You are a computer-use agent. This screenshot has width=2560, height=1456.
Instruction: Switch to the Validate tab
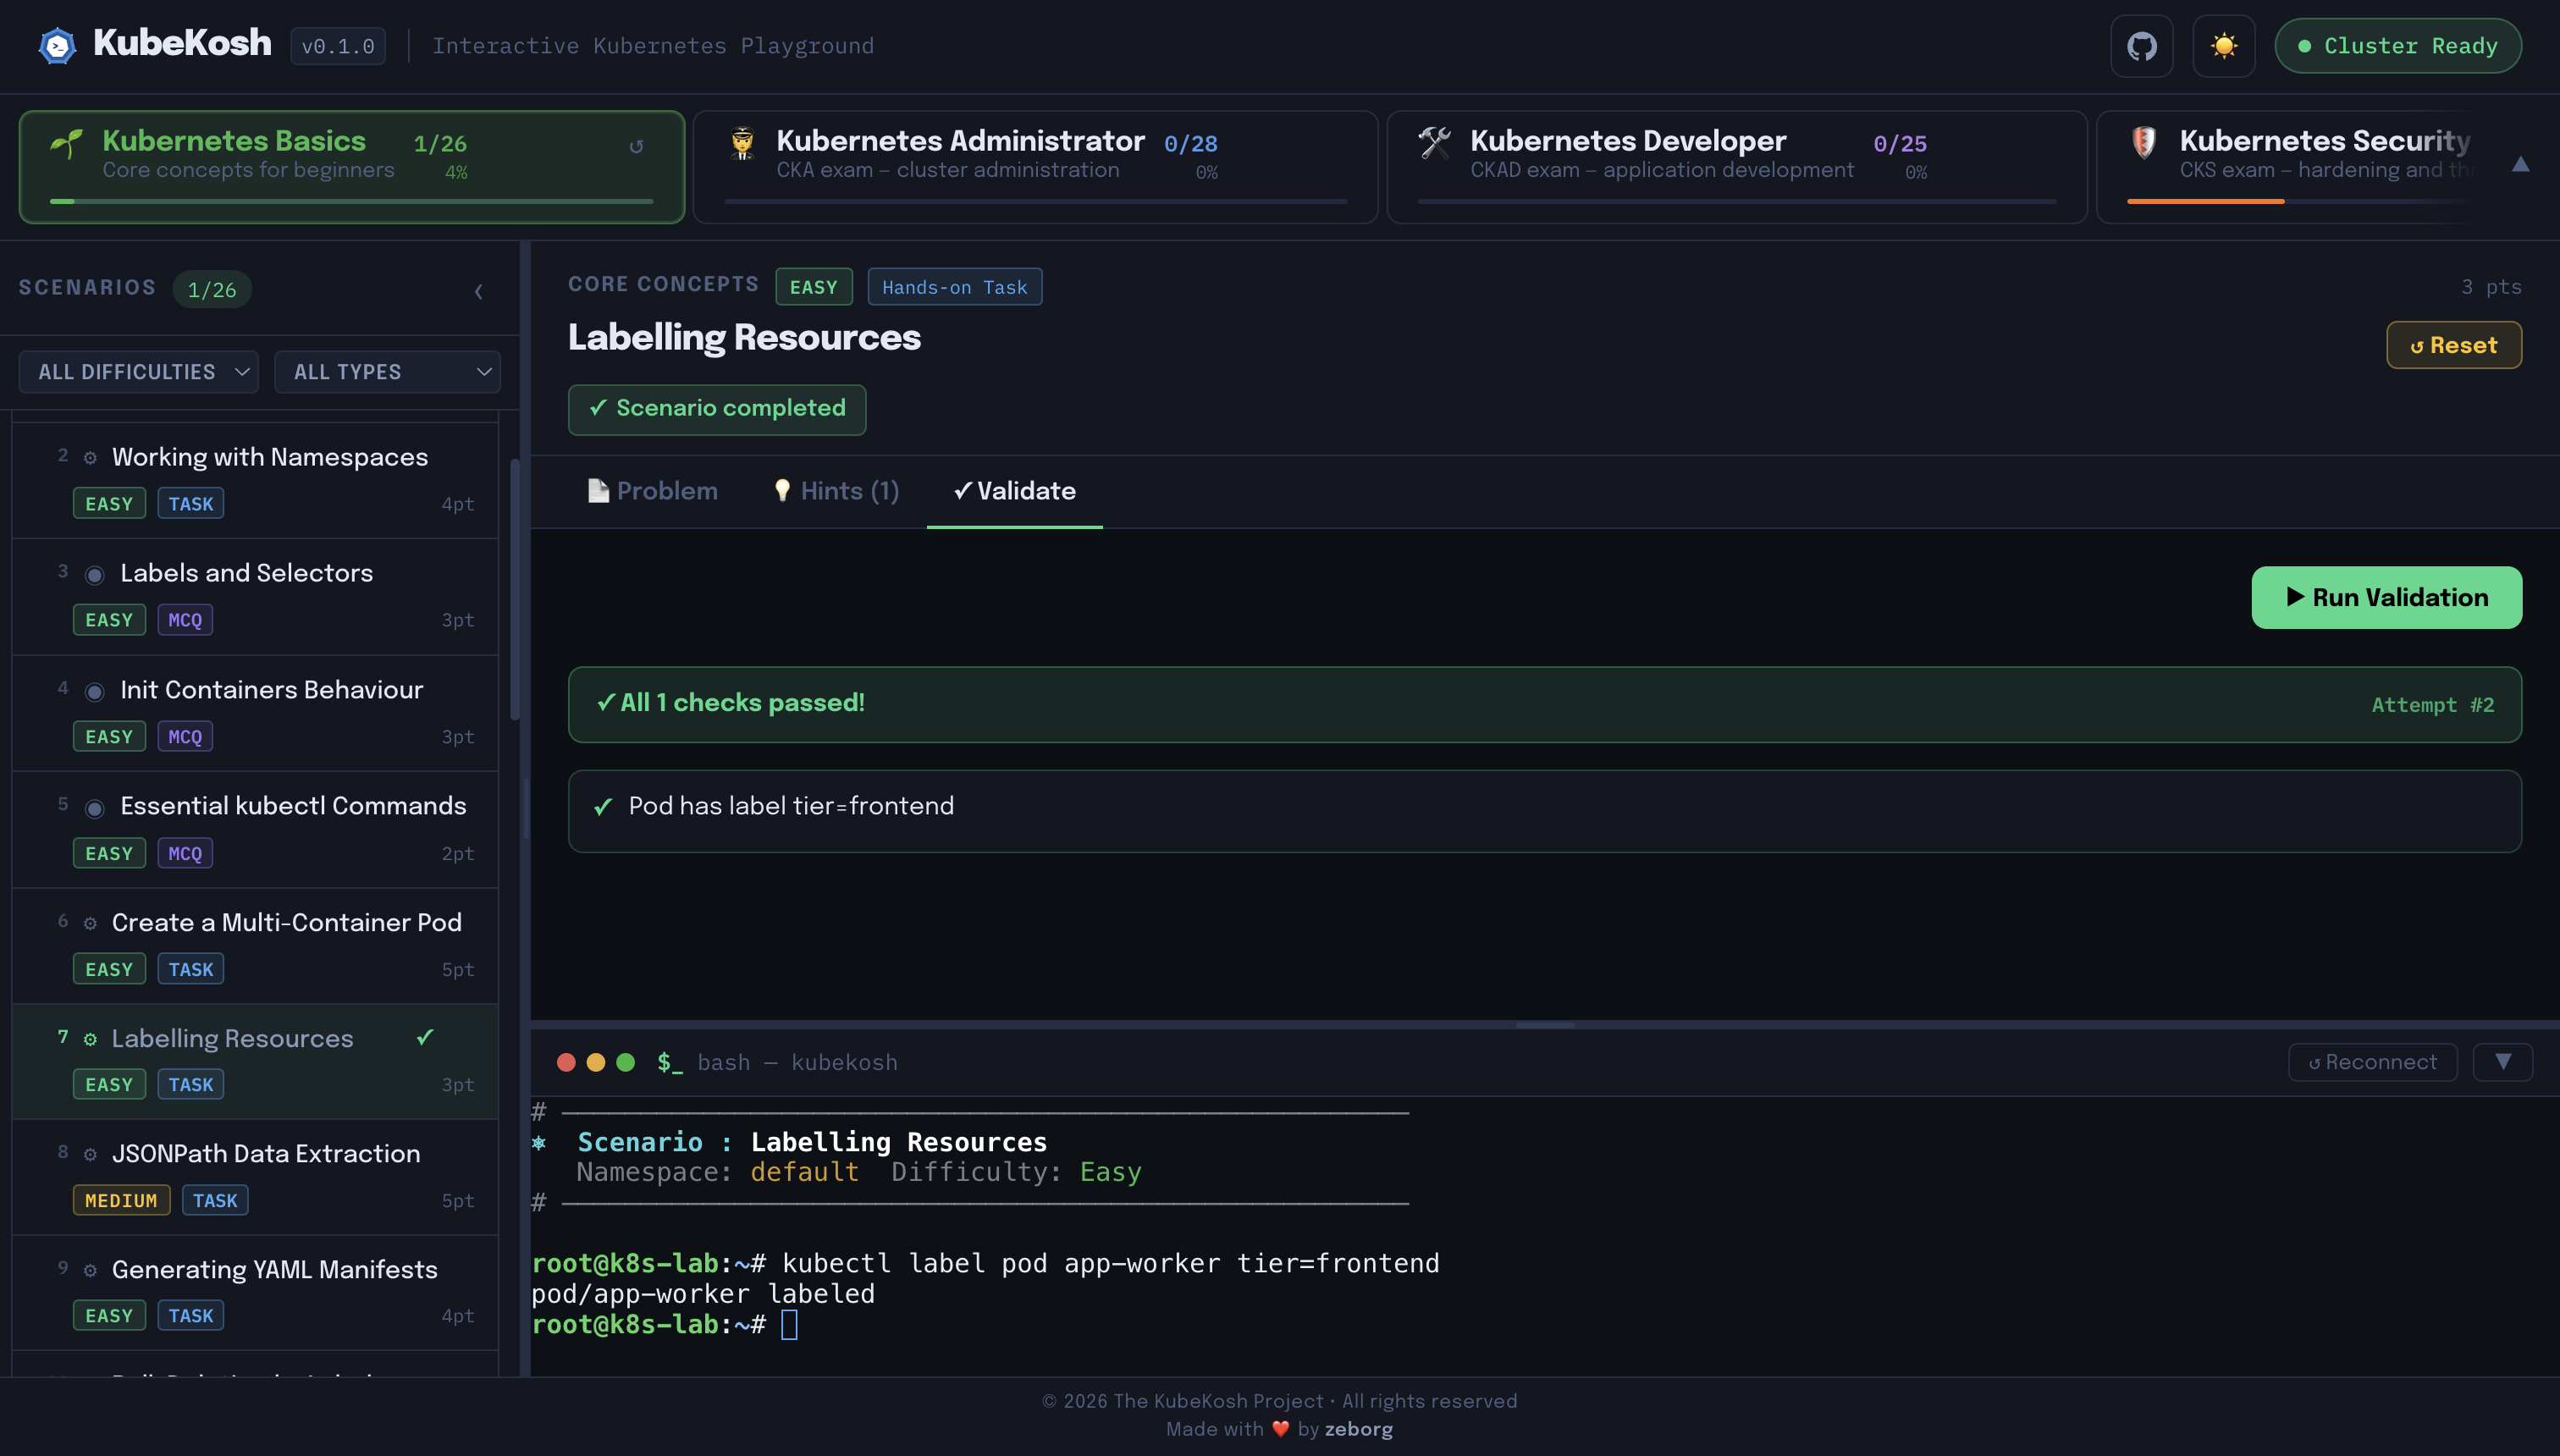[x=1014, y=491]
